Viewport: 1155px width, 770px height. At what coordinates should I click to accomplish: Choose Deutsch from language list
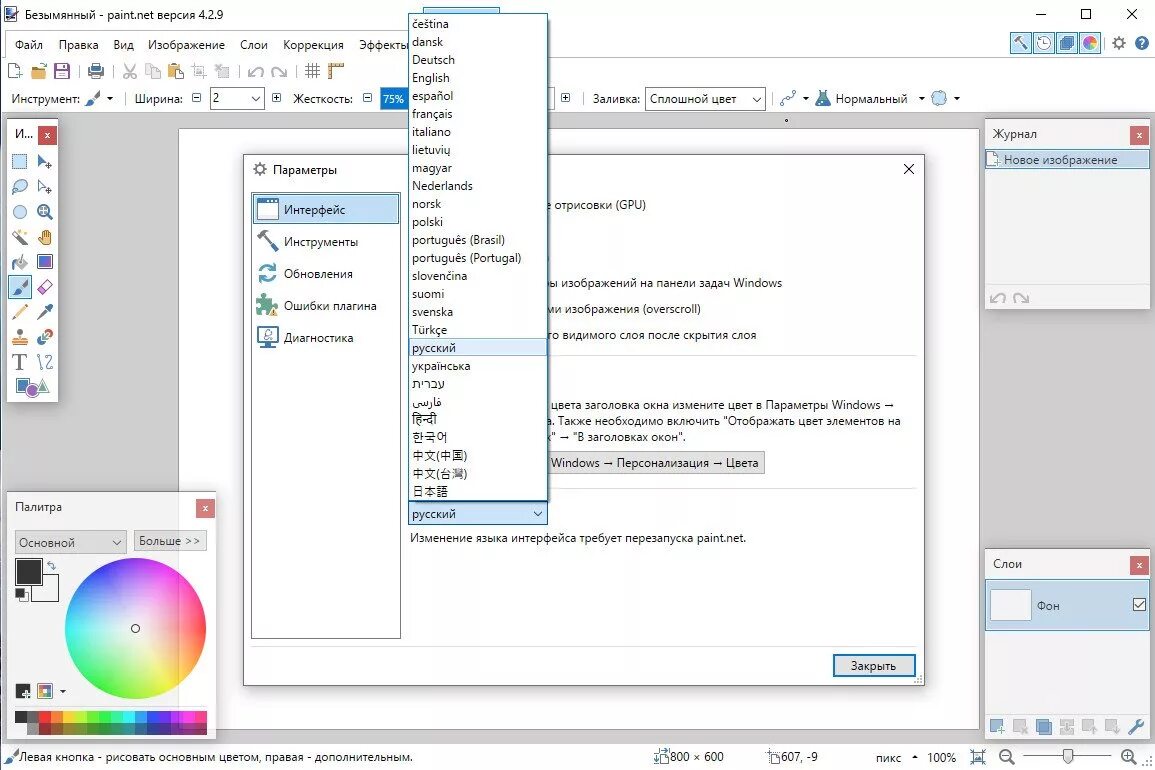click(477, 60)
